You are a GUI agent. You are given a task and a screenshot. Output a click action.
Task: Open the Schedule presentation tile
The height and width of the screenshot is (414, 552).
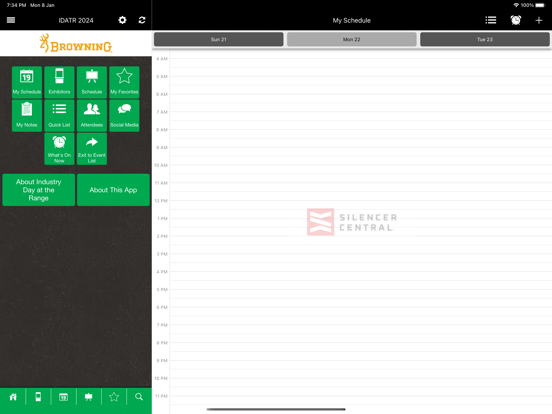(x=92, y=82)
